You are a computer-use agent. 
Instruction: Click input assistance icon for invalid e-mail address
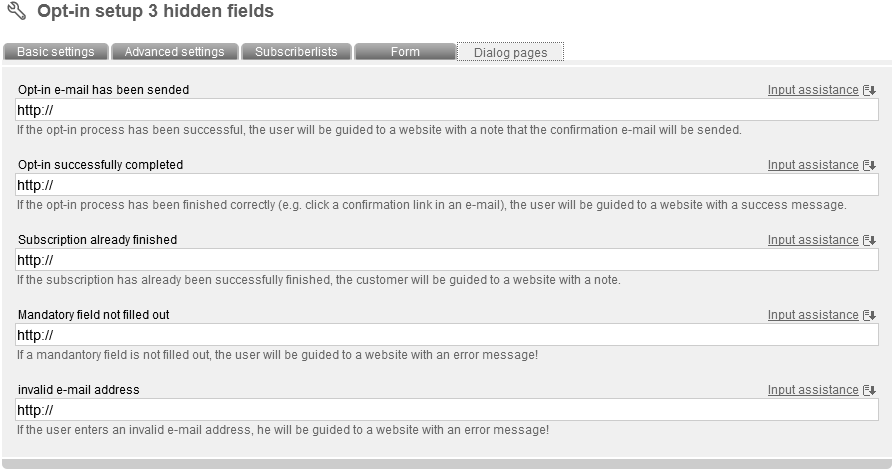[870, 390]
